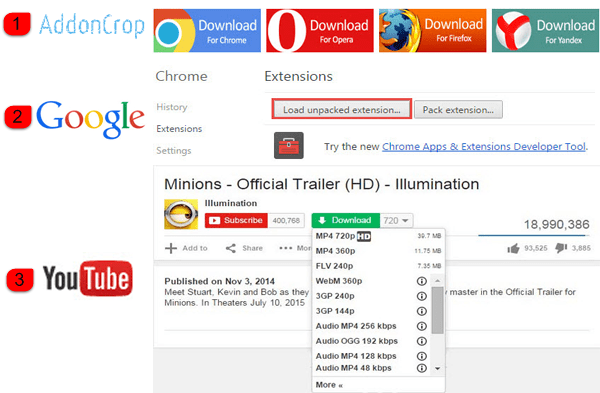
Task: Click the info icon beside WebM 360p
Action: pos(421,281)
